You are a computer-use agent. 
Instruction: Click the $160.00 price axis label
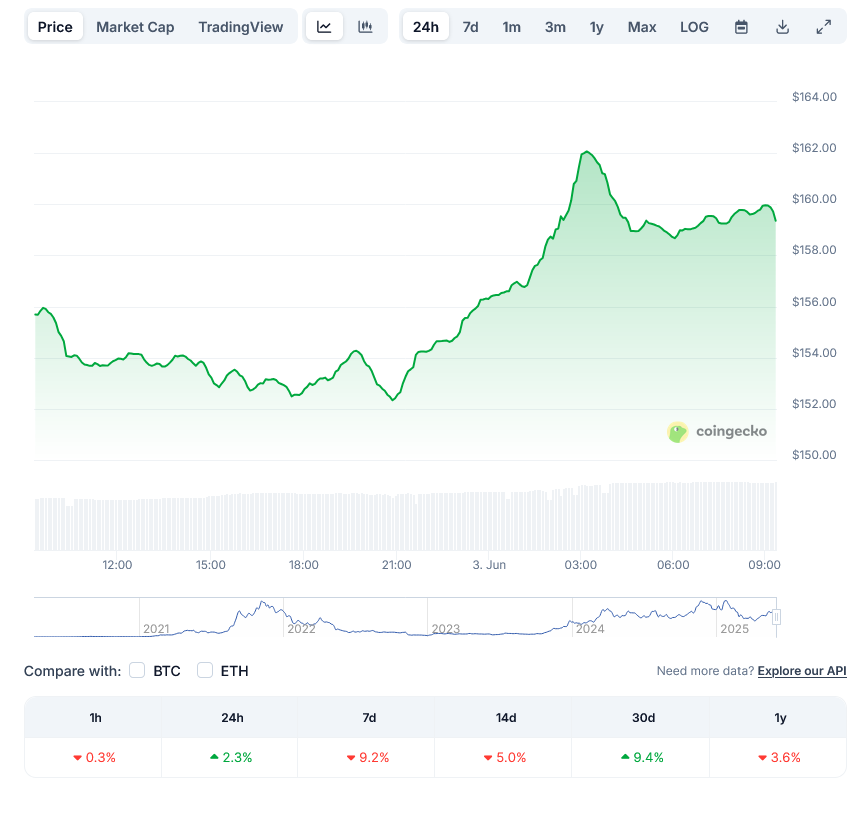[x=814, y=199]
